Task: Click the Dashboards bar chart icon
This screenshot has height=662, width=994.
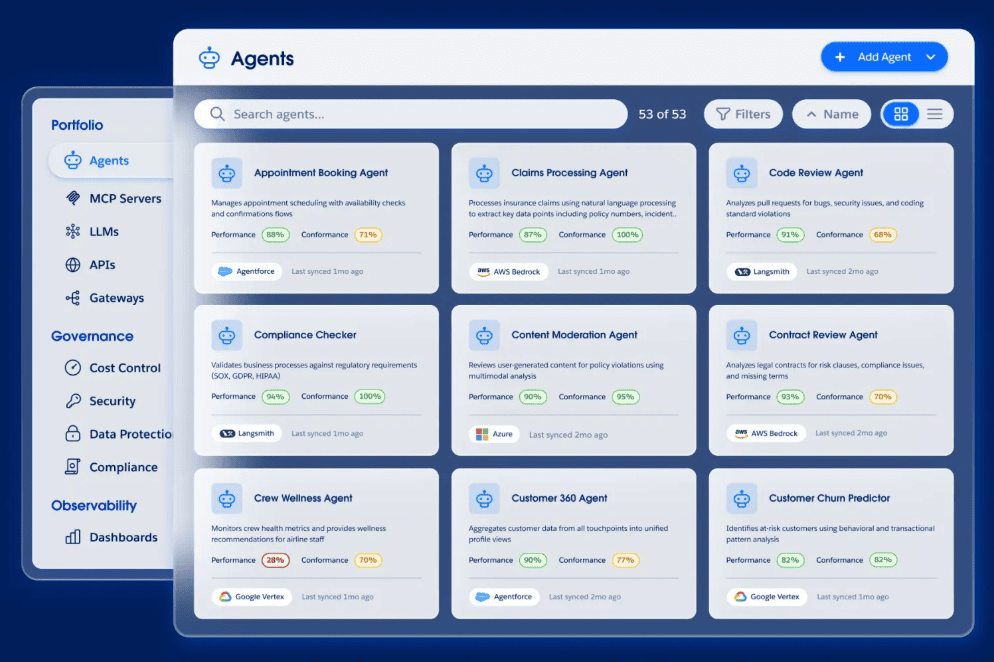Action: 73,536
